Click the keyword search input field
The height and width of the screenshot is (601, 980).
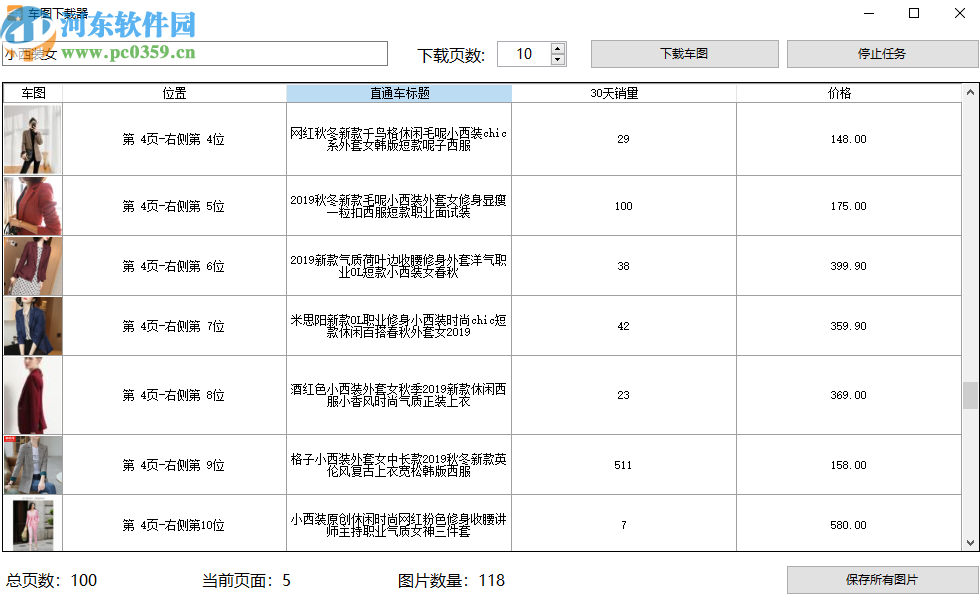195,54
